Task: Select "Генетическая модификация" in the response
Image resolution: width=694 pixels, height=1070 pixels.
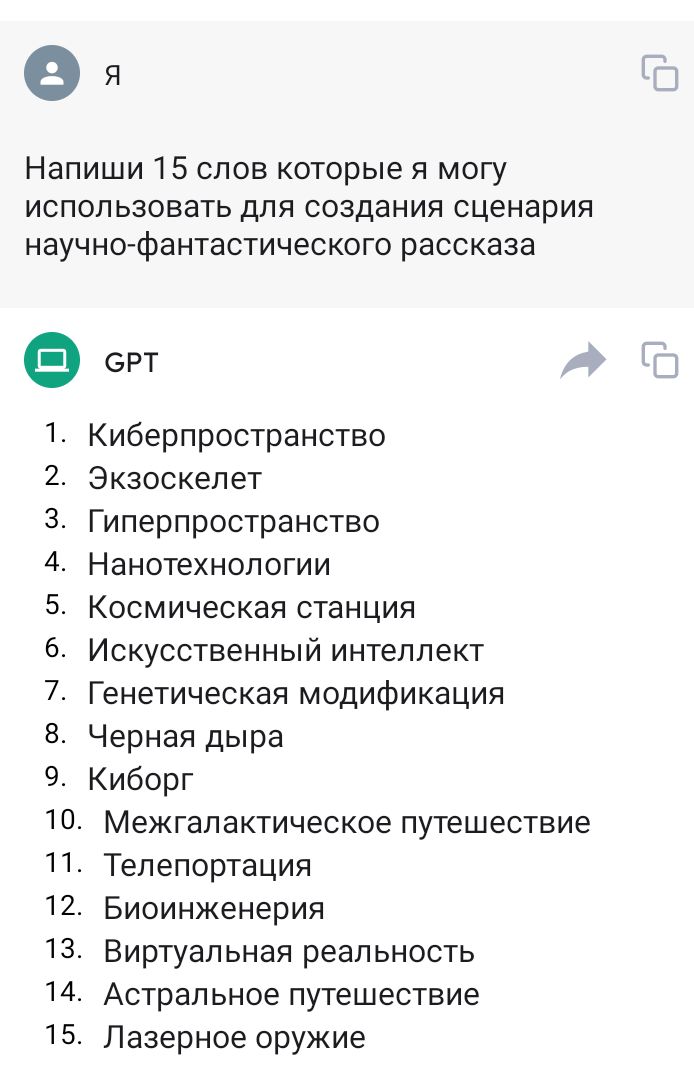Action: (296, 694)
